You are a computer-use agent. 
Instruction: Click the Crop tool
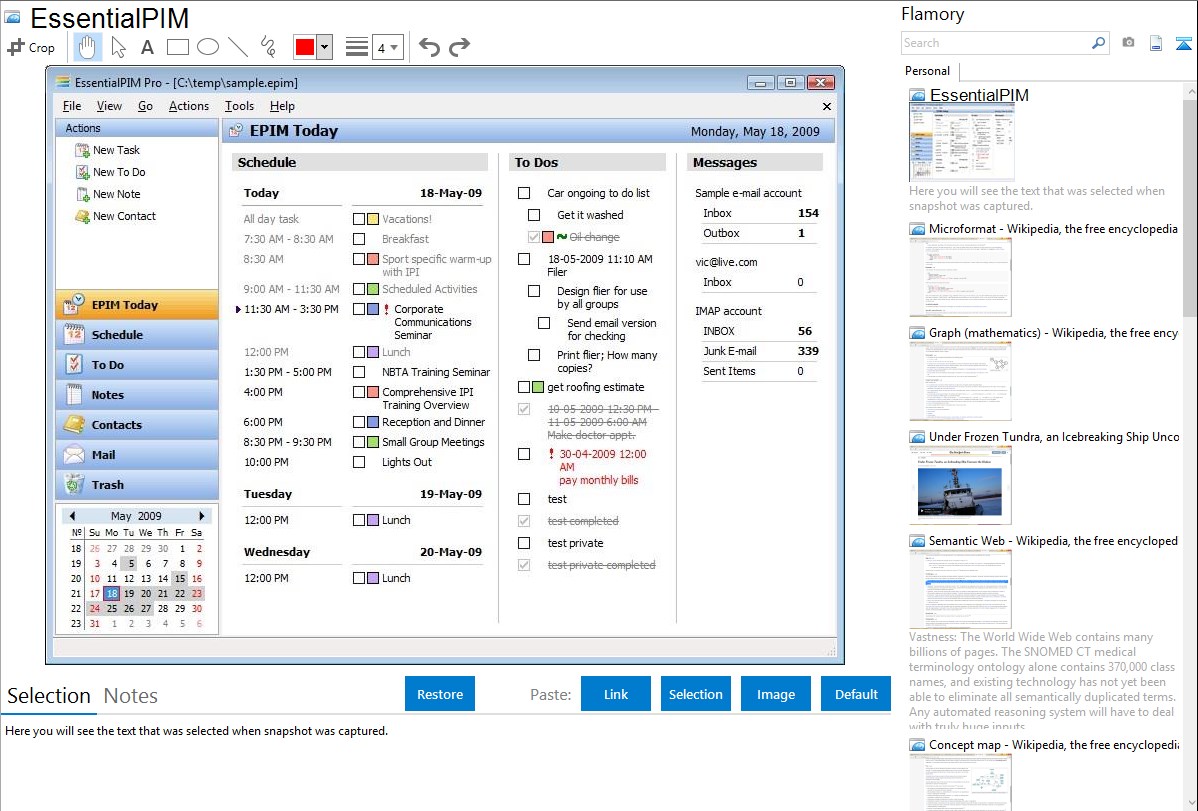pyautogui.click(x=31, y=47)
